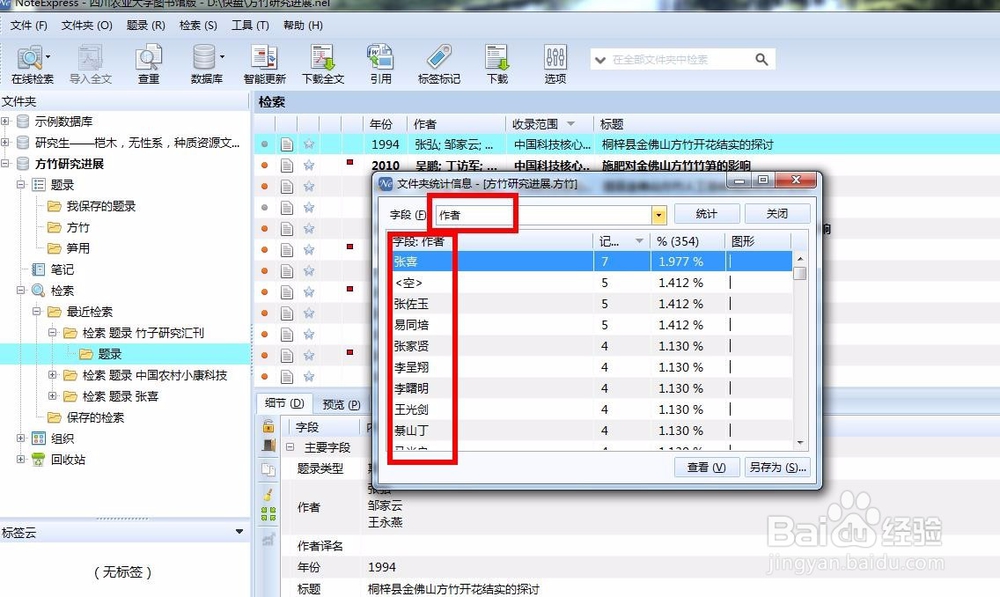The width and height of the screenshot is (1000, 597).
Task: Click the 查看 (V) button
Action: (706, 468)
